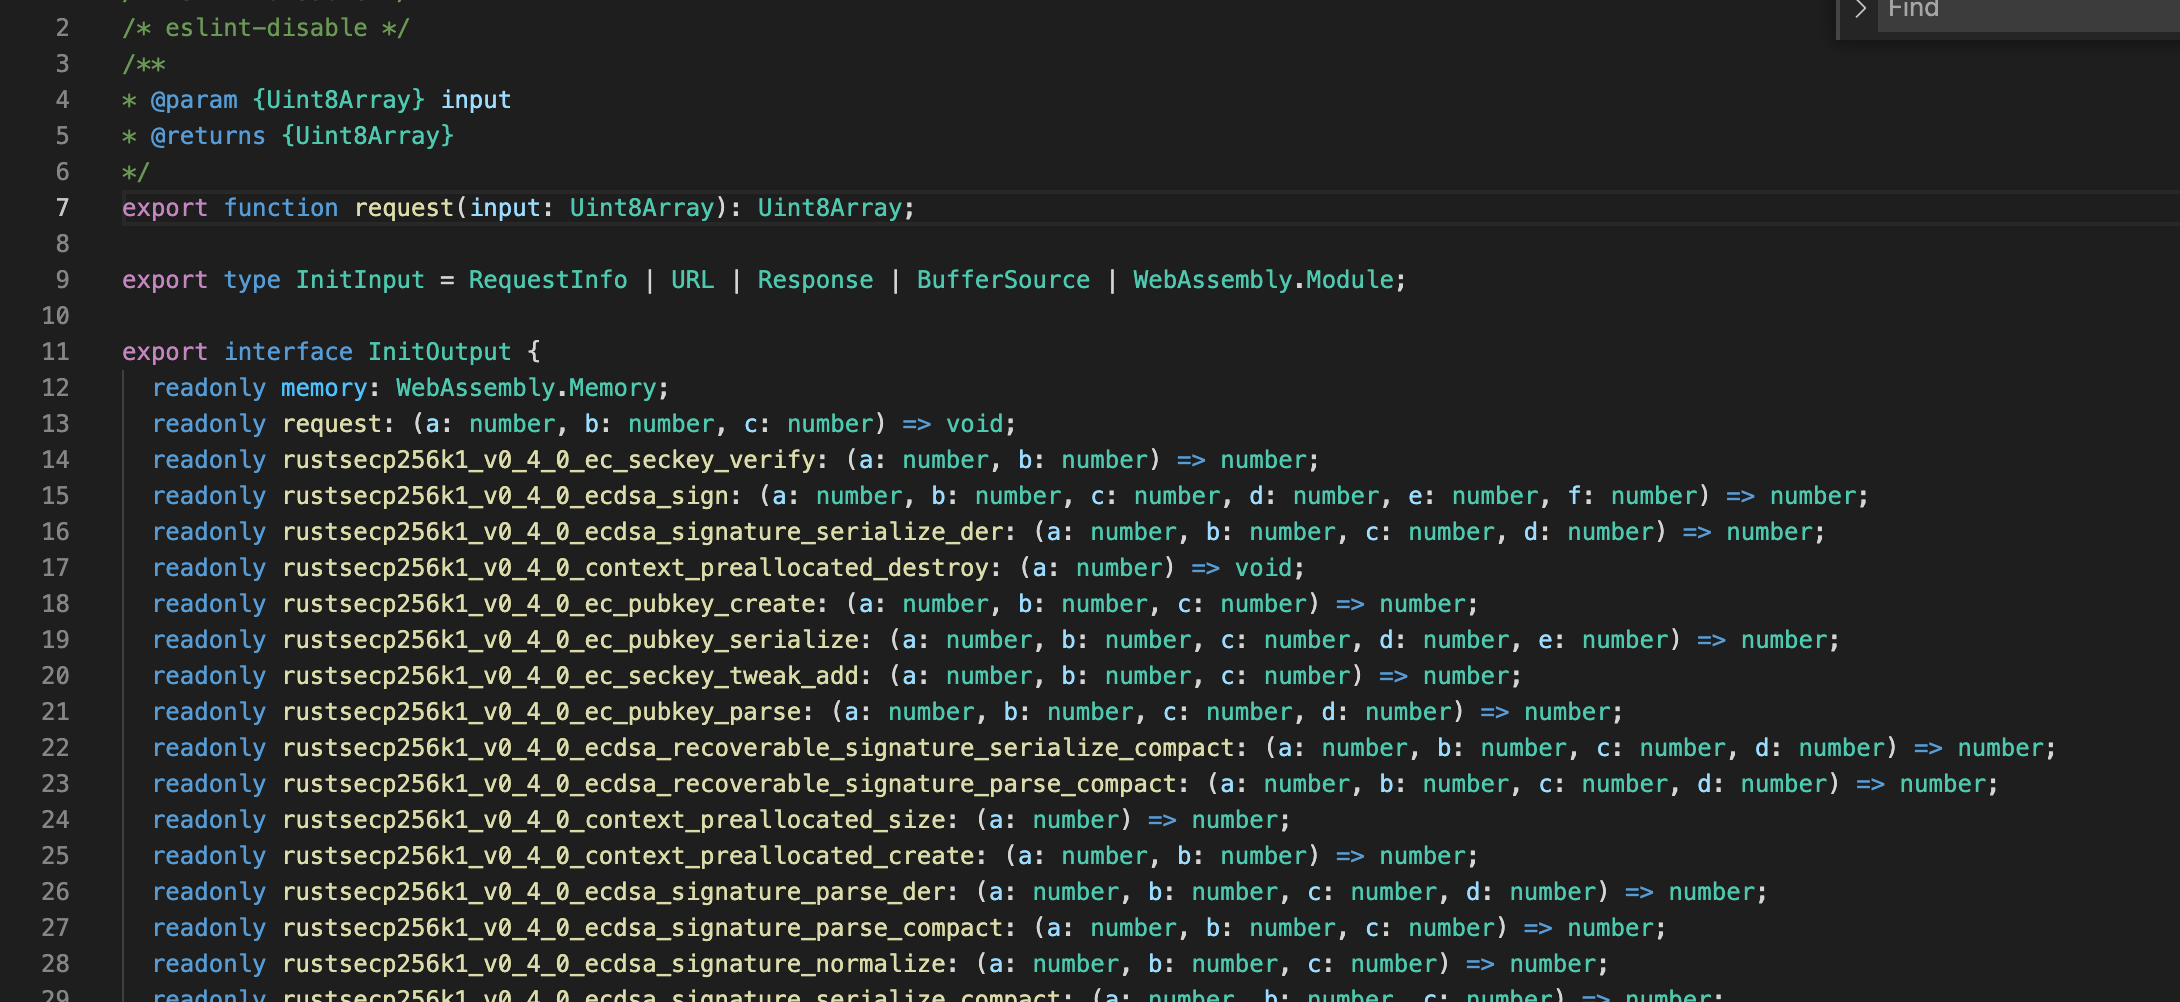2180x1002 pixels.
Task: Click 'rustsecp256k1_v0_4_0_ecdsa_recoverable_signature_serialize_compact' property name
Action: [x=758, y=748]
